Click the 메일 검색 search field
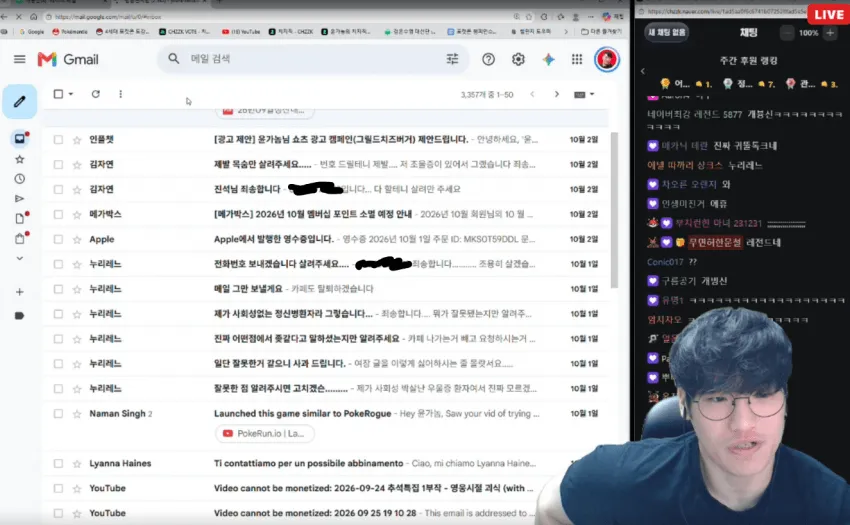 pos(314,59)
